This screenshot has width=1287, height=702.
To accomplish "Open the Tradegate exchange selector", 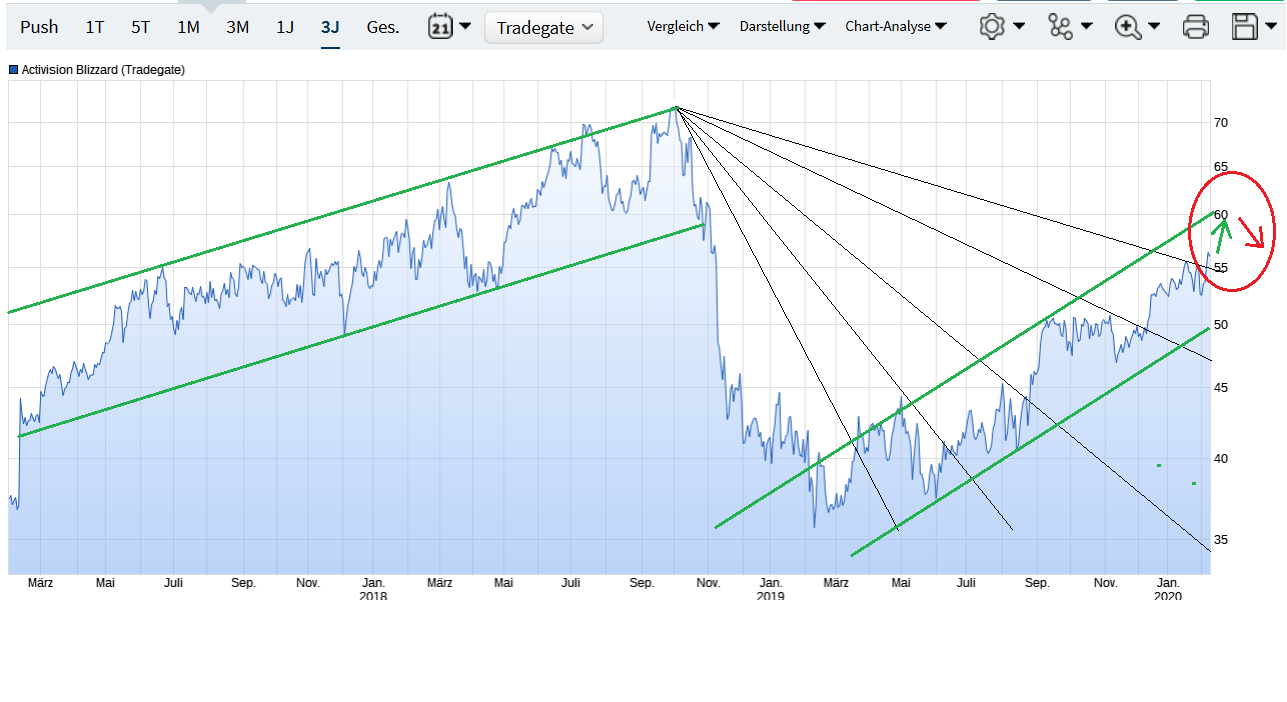I will click(543, 27).
